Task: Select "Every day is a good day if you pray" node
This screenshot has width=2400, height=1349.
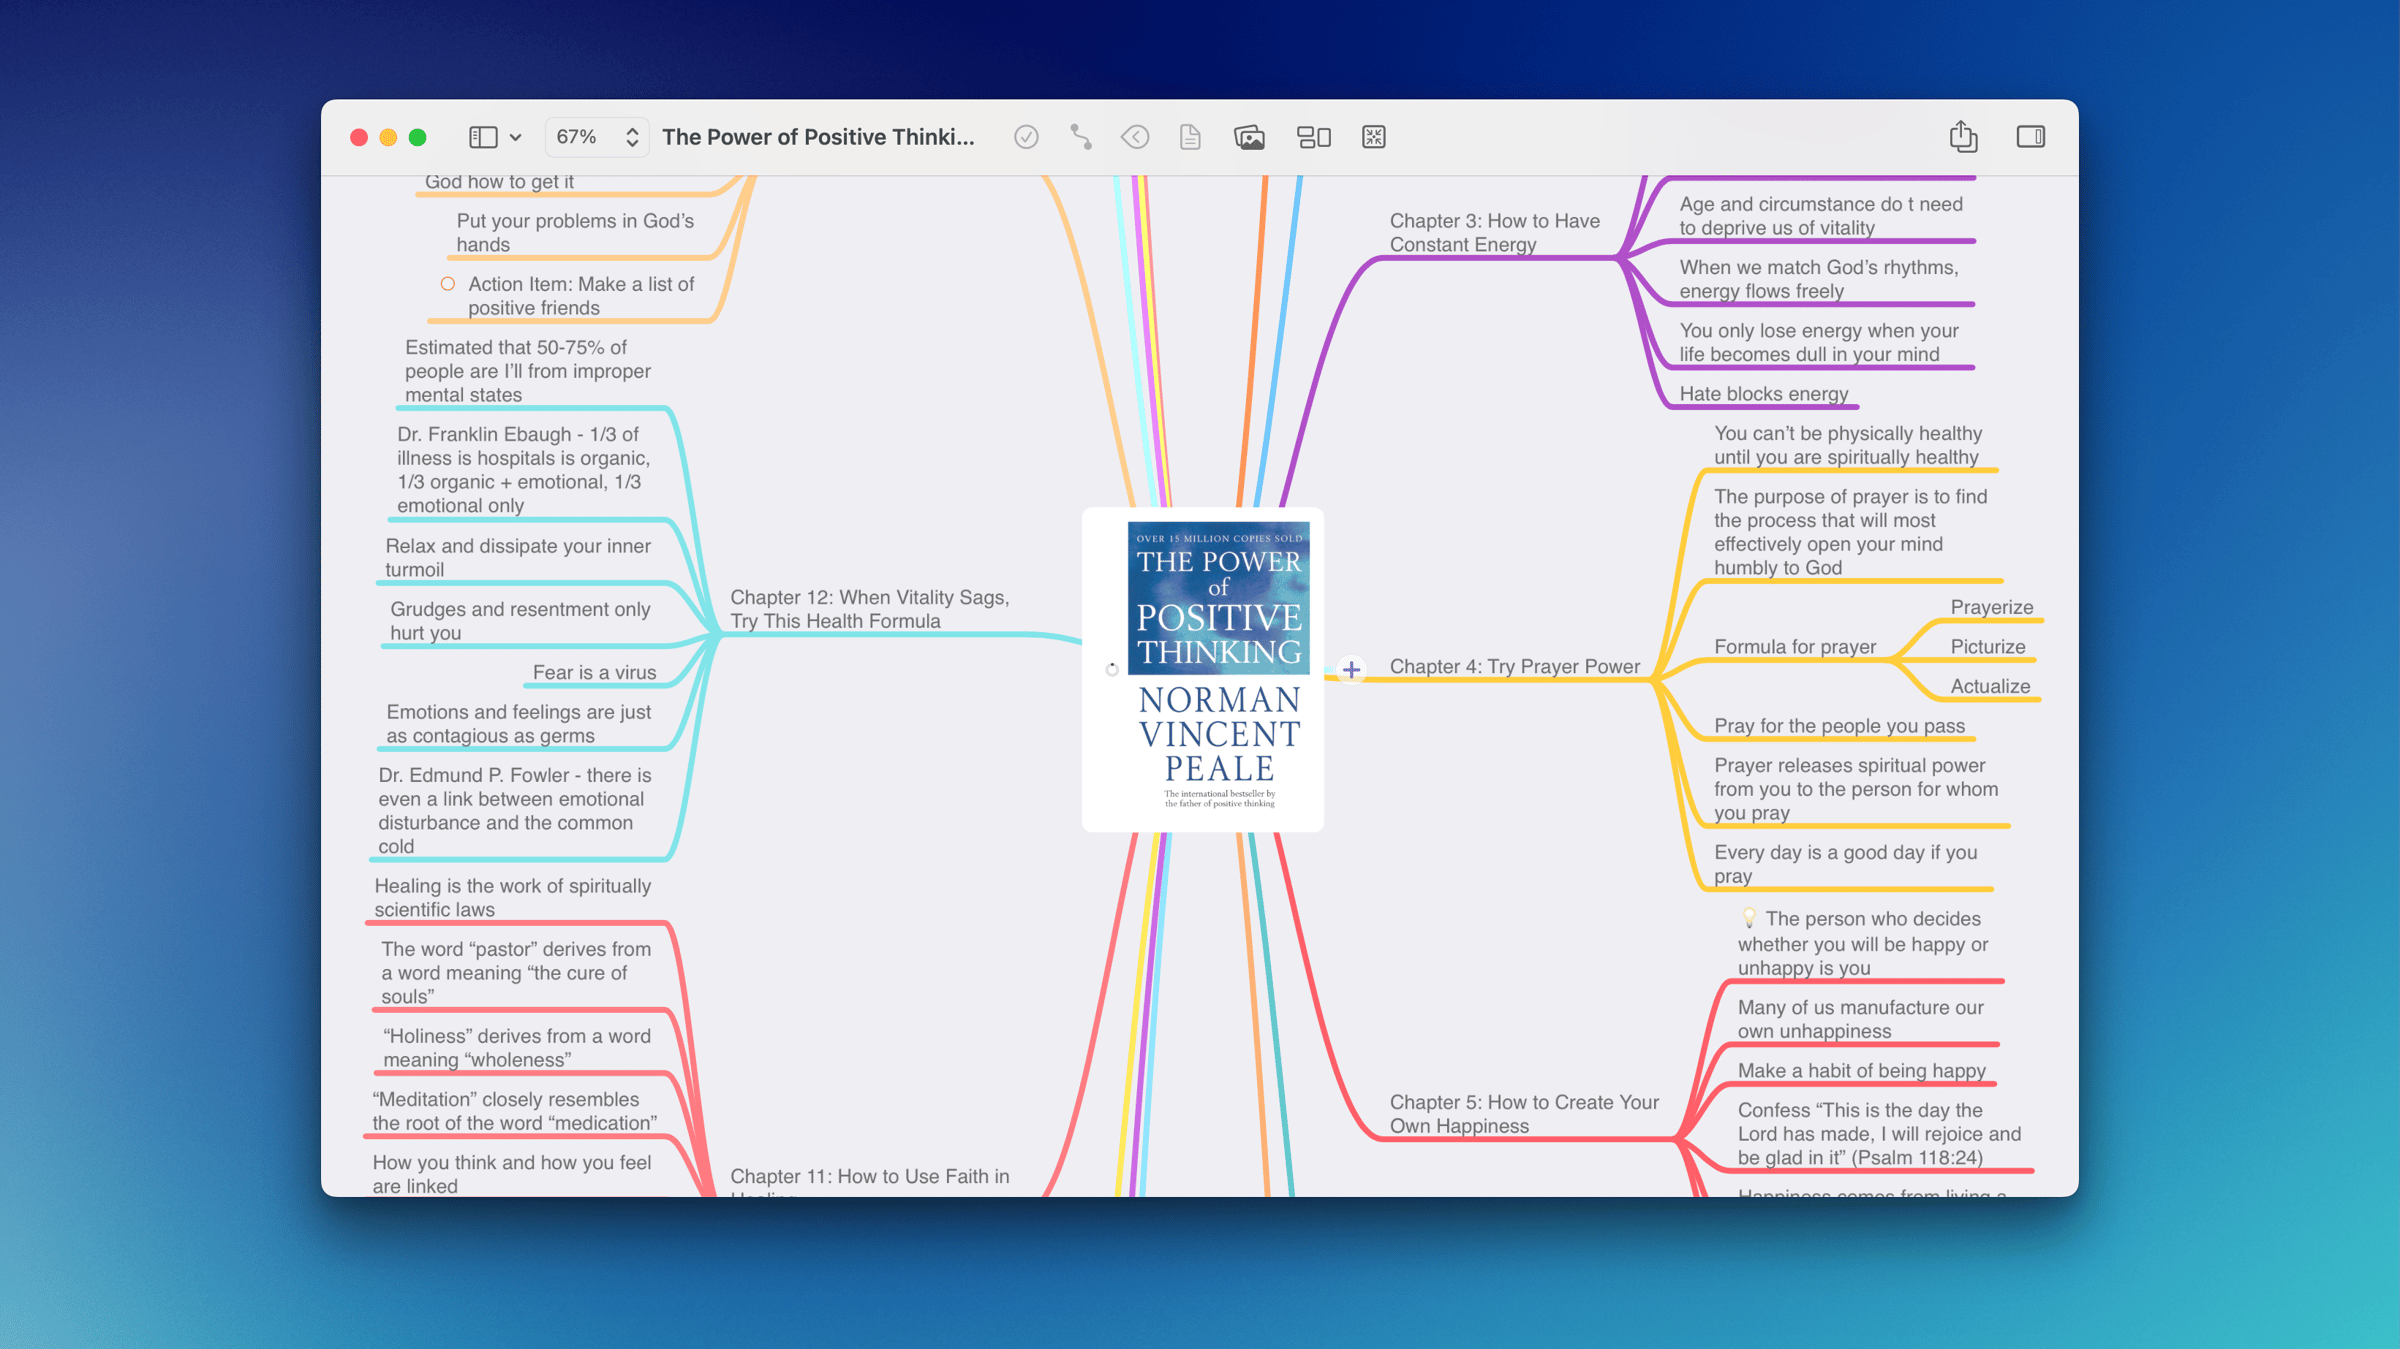Action: coord(1845,864)
